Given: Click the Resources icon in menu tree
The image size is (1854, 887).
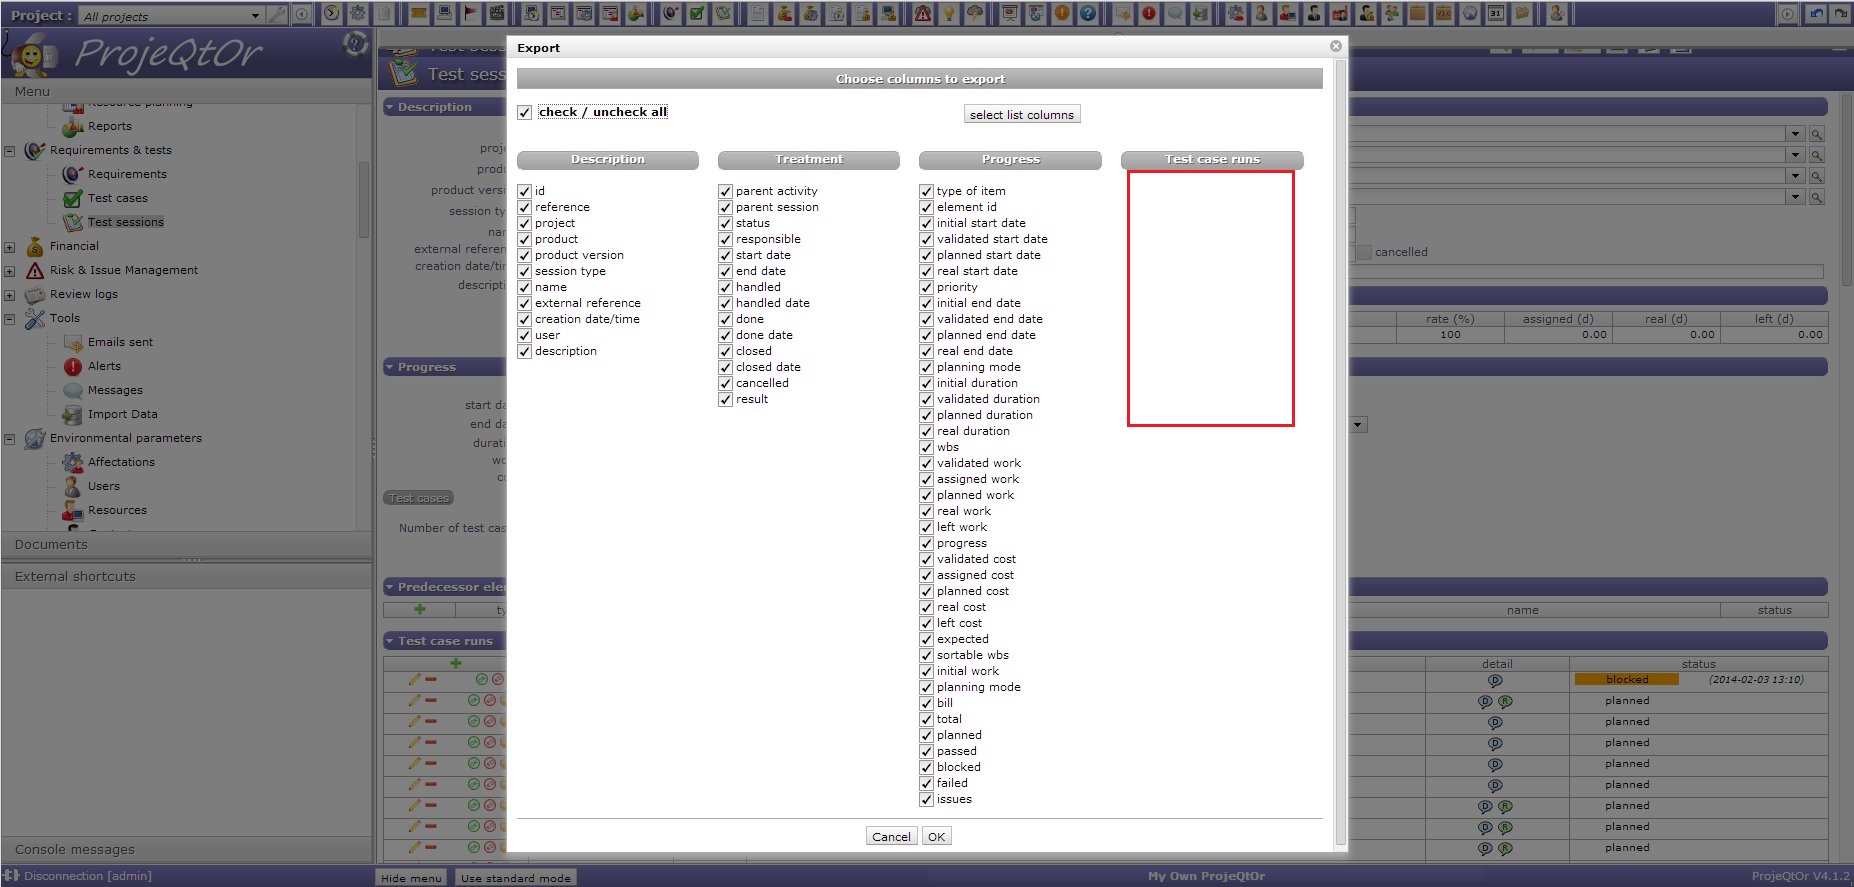Looking at the screenshot, I should tap(72, 510).
